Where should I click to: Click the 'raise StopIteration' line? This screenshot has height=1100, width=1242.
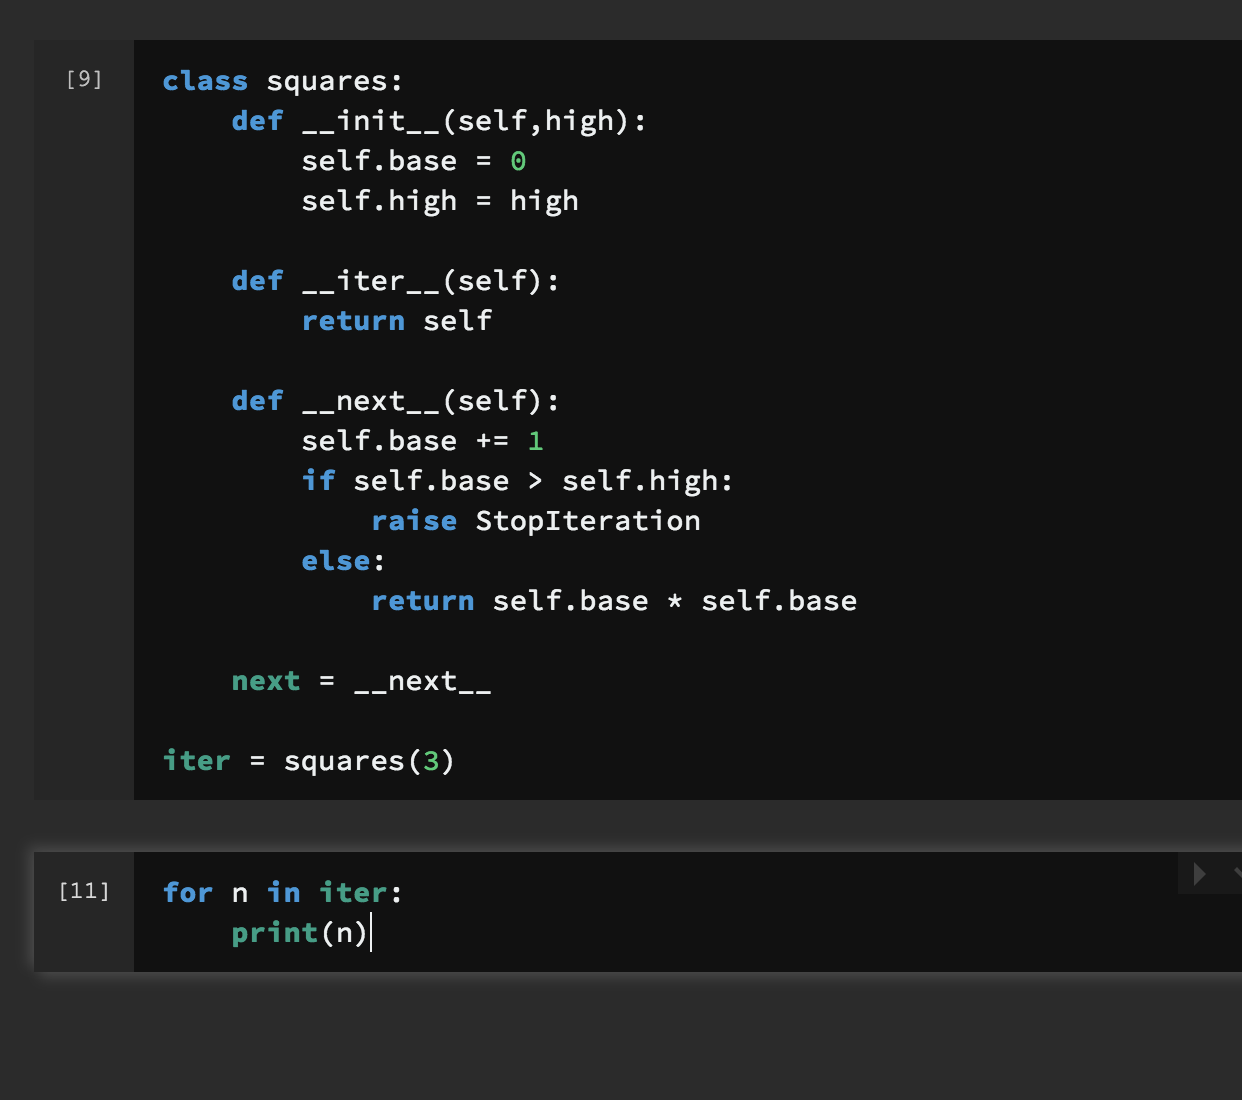pos(536,521)
